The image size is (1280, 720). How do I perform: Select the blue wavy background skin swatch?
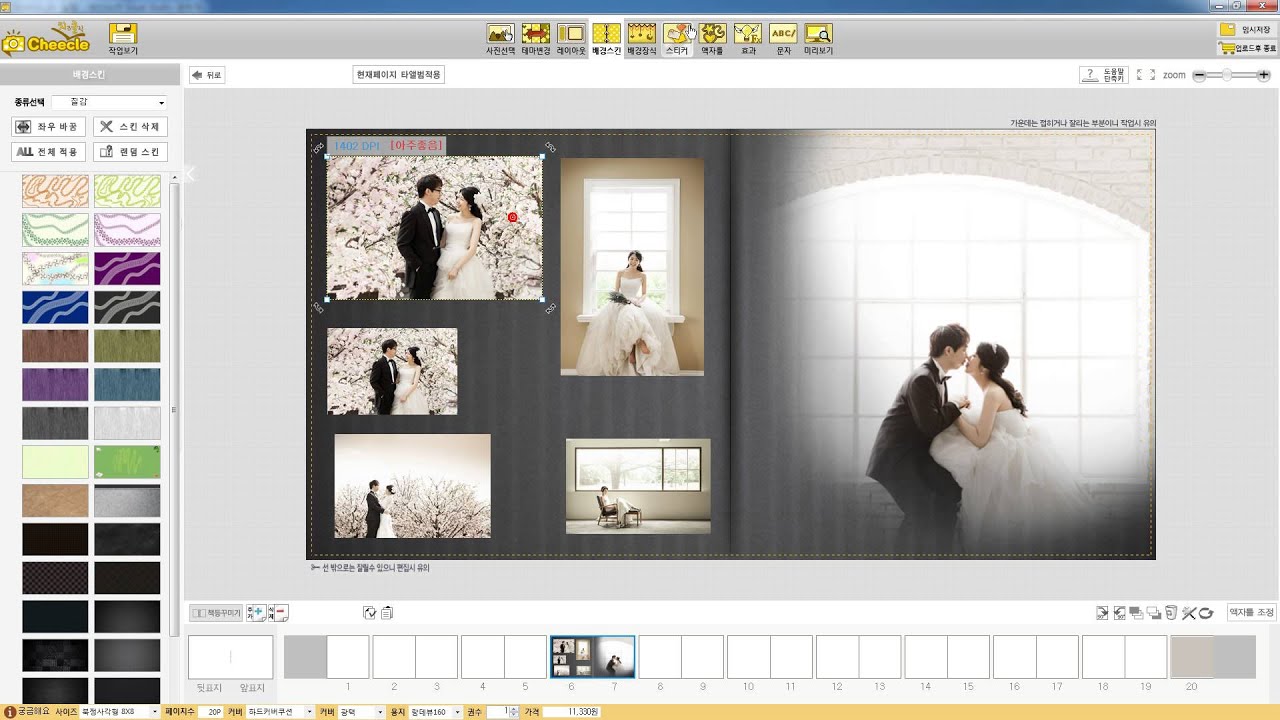[x=55, y=307]
